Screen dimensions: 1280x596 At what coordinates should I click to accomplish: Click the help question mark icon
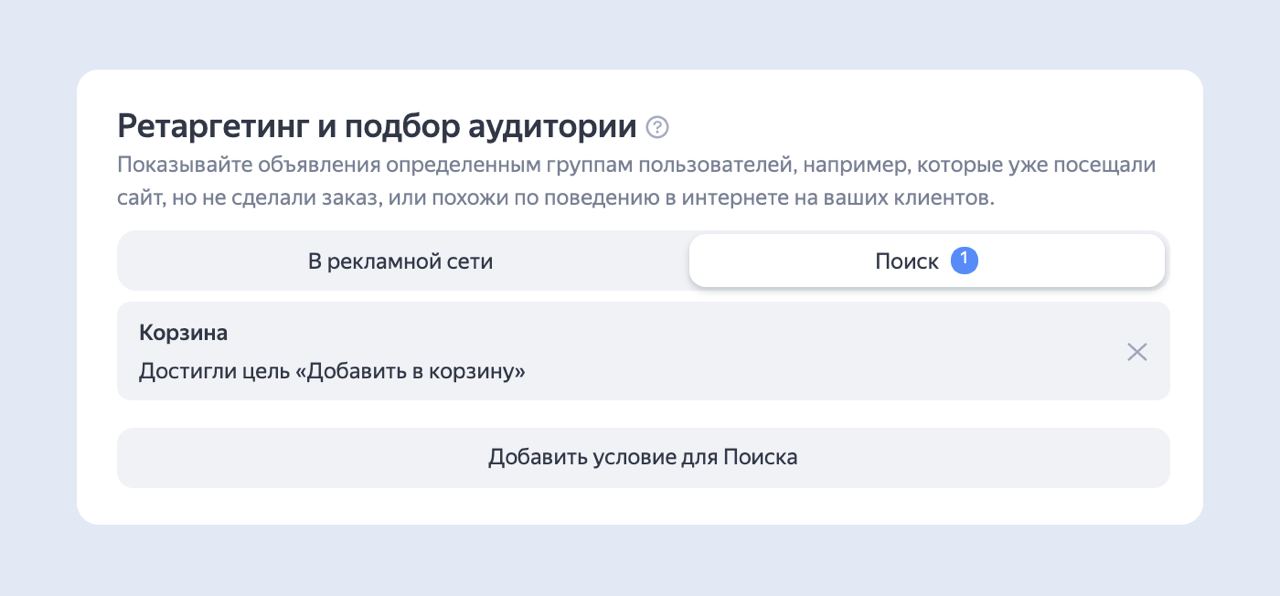click(657, 128)
